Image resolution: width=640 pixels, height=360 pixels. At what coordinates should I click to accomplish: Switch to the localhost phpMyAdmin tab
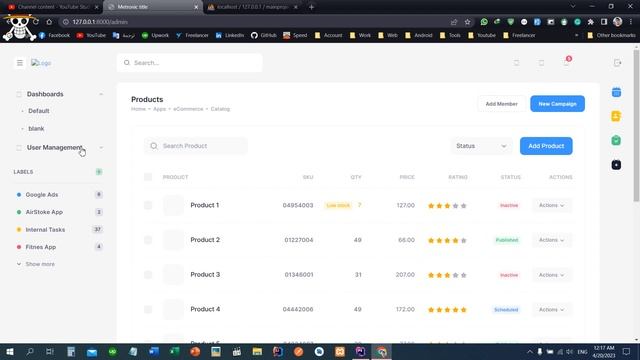tap(252, 7)
